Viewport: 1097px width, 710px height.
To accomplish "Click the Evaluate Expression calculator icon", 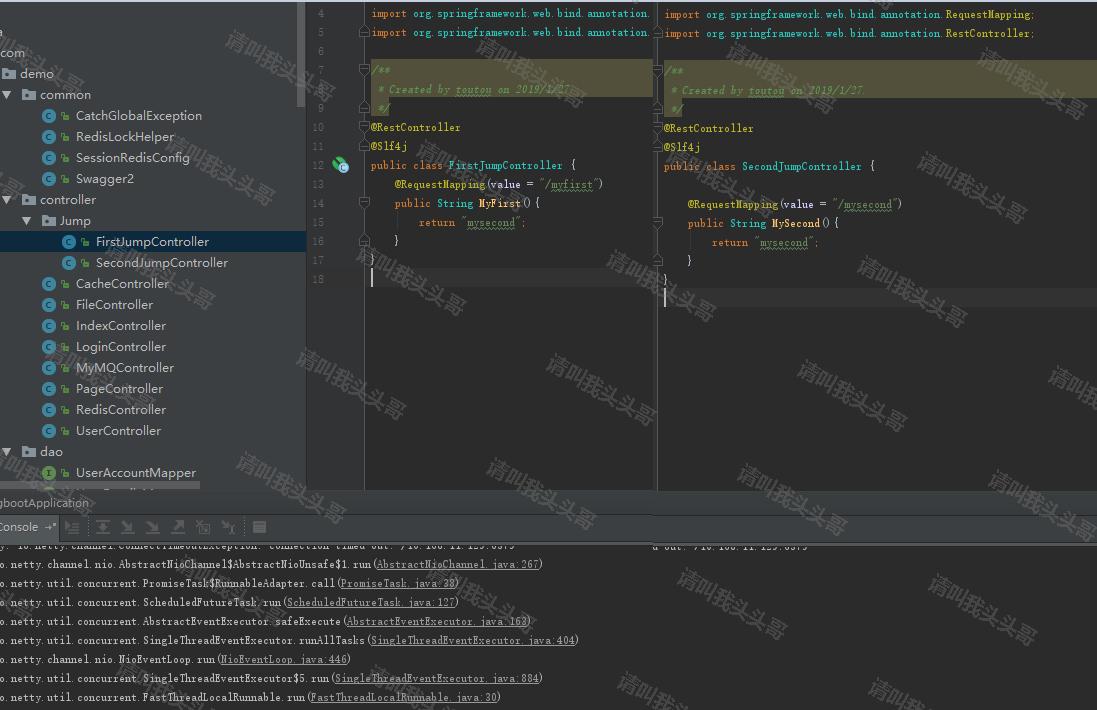I will pos(259,527).
